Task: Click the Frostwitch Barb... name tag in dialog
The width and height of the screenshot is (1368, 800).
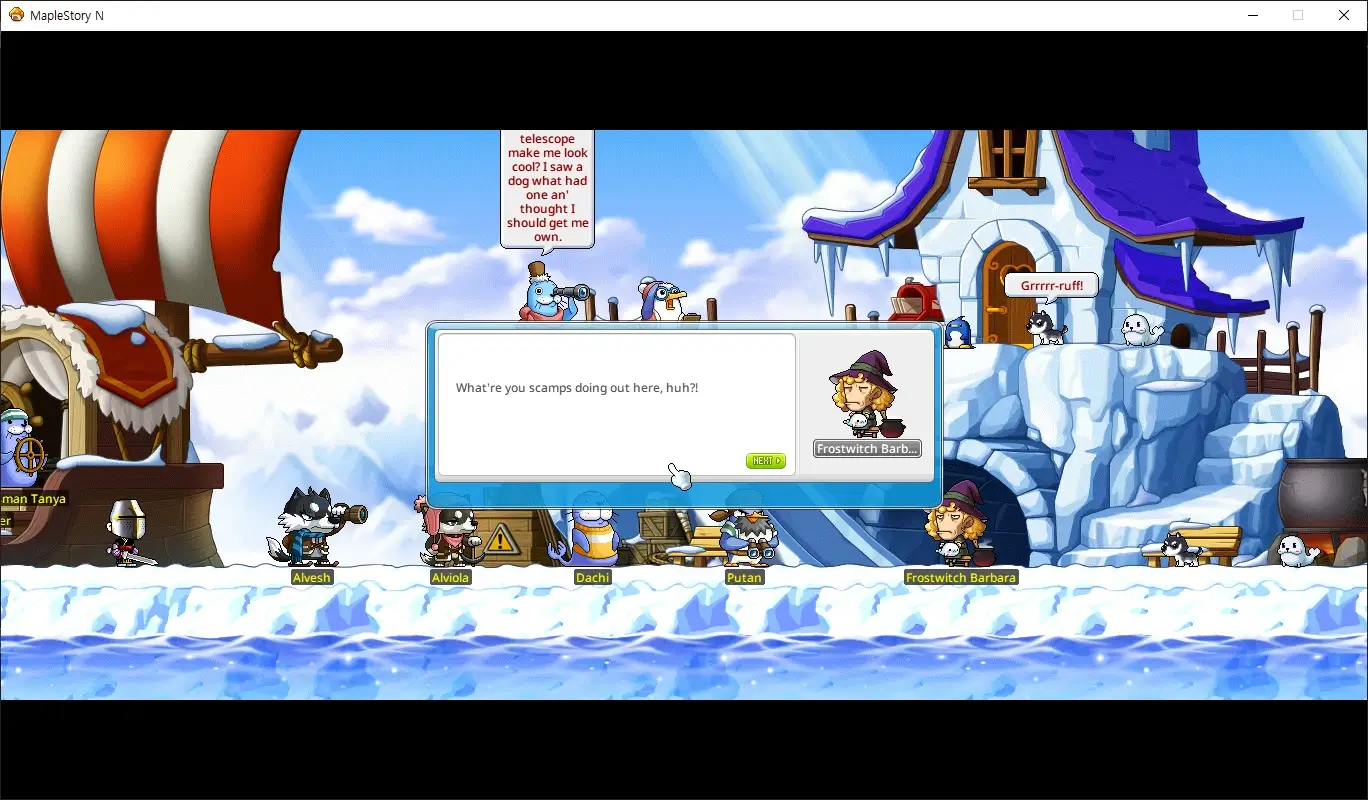Action: click(x=867, y=449)
